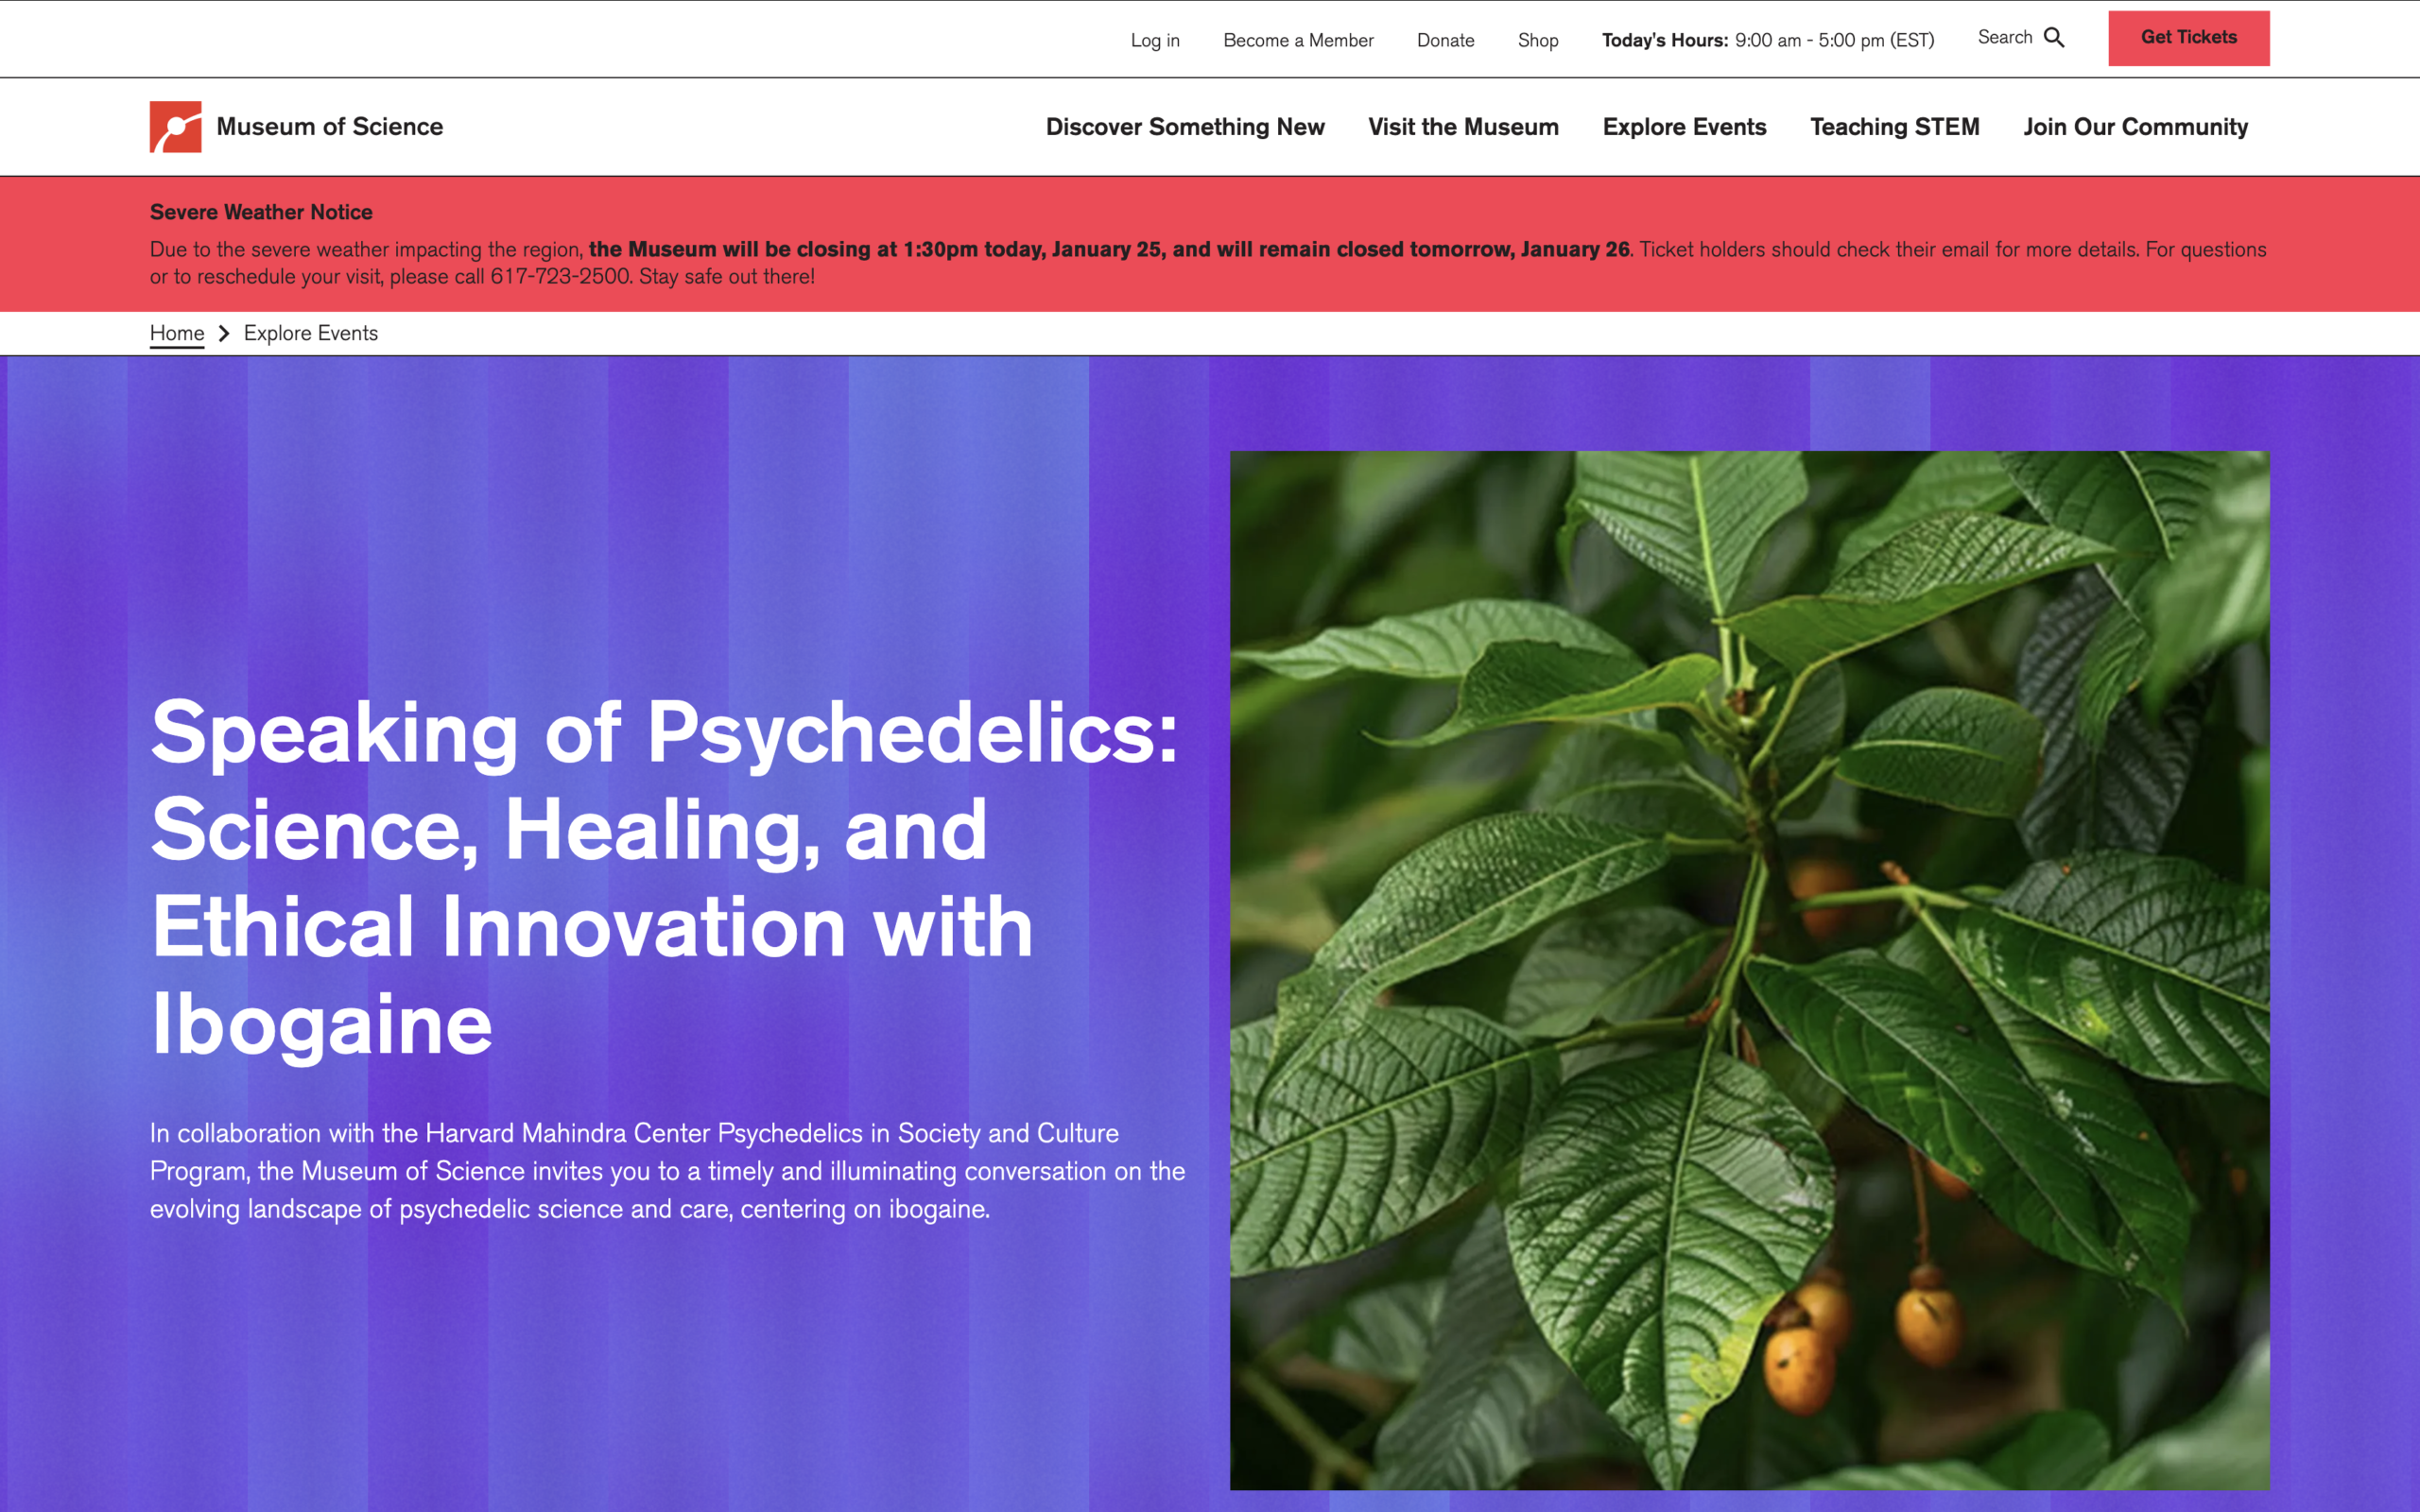The width and height of the screenshot is (2420, 1512).
Task: Click the Explore Events breadcrumb text
Action: pyautogui.click(x=310, y=332)
